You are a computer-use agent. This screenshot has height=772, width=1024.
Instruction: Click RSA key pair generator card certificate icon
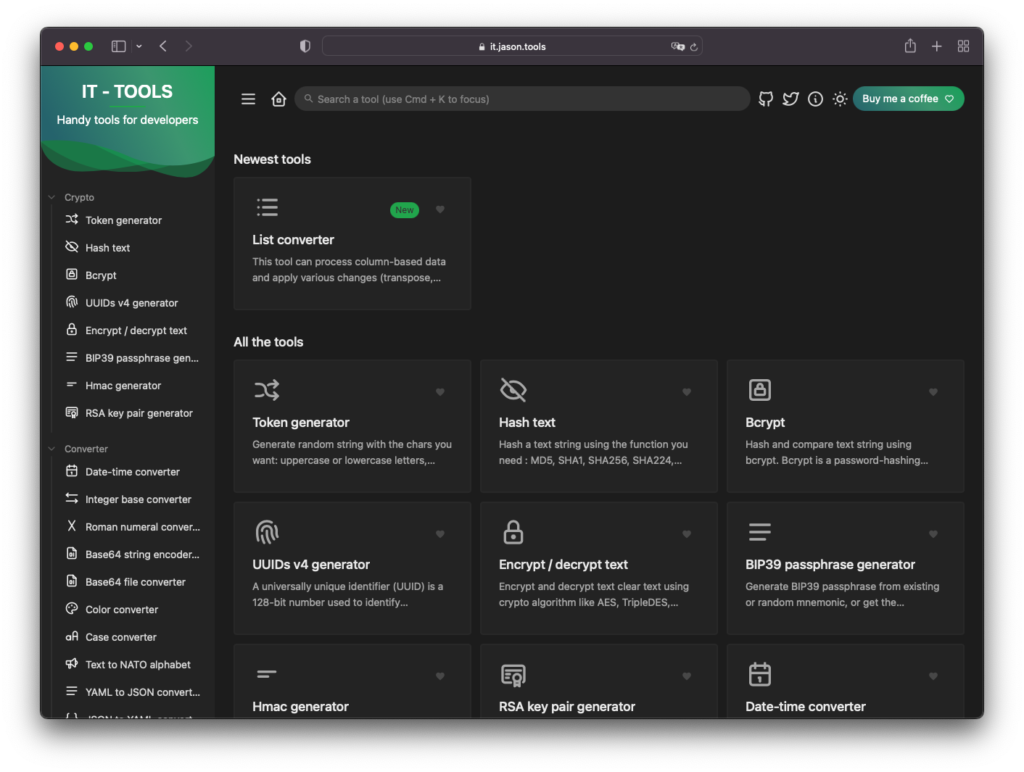tap(513, 675)
